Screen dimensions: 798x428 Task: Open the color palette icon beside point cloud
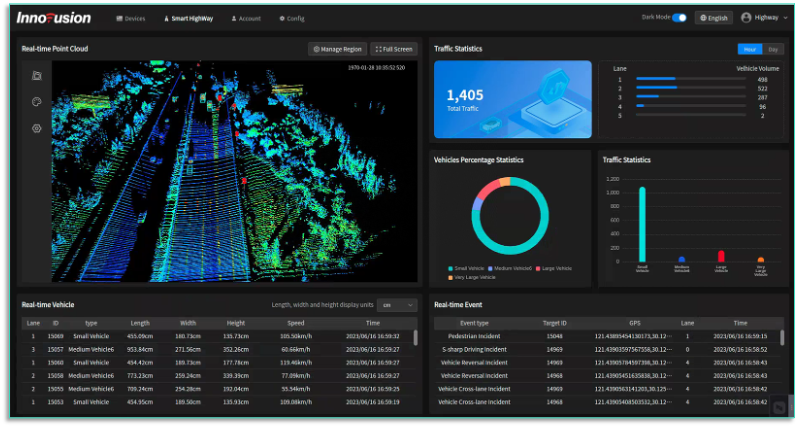37,102
